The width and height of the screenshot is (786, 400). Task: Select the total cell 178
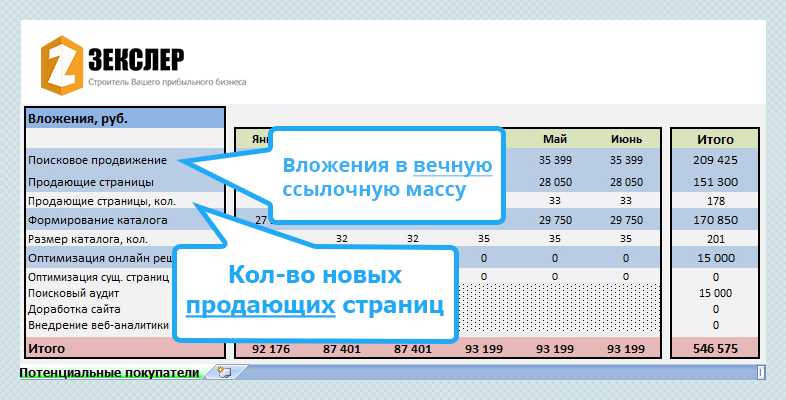[715, 201]
